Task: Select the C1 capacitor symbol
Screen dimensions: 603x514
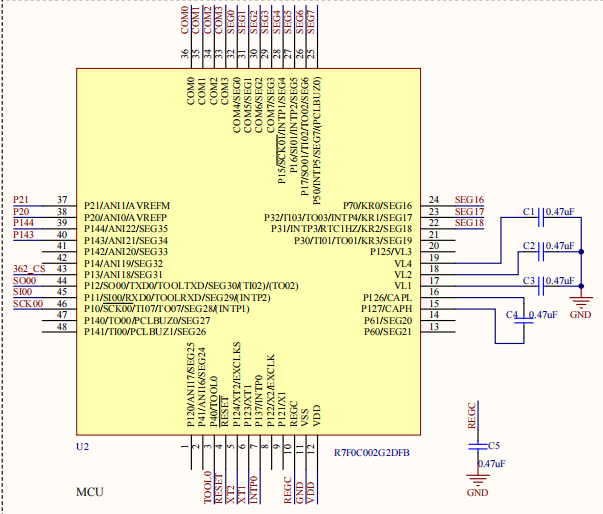Action: (x=541, y=217)
